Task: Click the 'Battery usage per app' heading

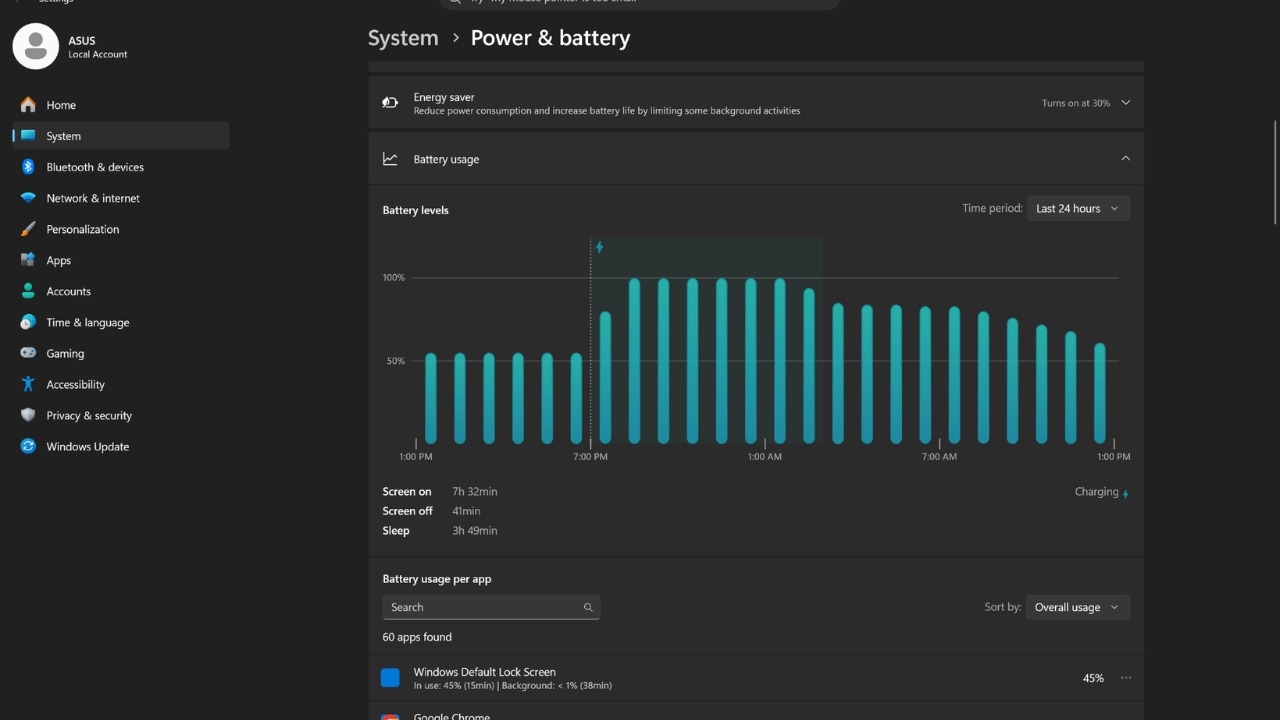Action: 437,579
